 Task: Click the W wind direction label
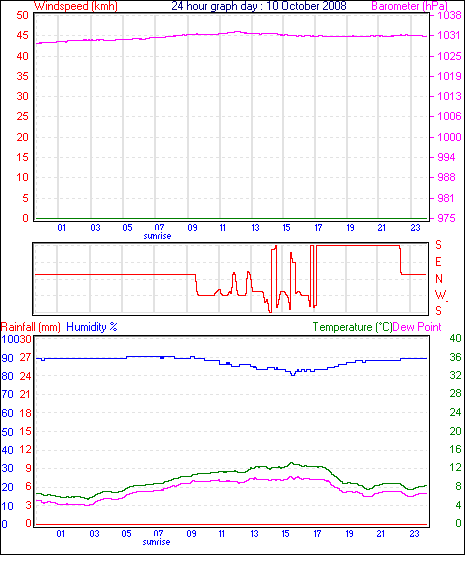coord(440,295)
